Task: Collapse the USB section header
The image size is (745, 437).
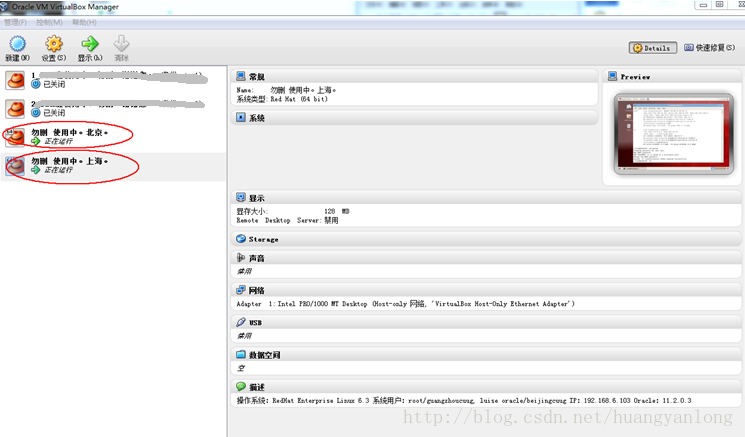Action: click(487, 323)
